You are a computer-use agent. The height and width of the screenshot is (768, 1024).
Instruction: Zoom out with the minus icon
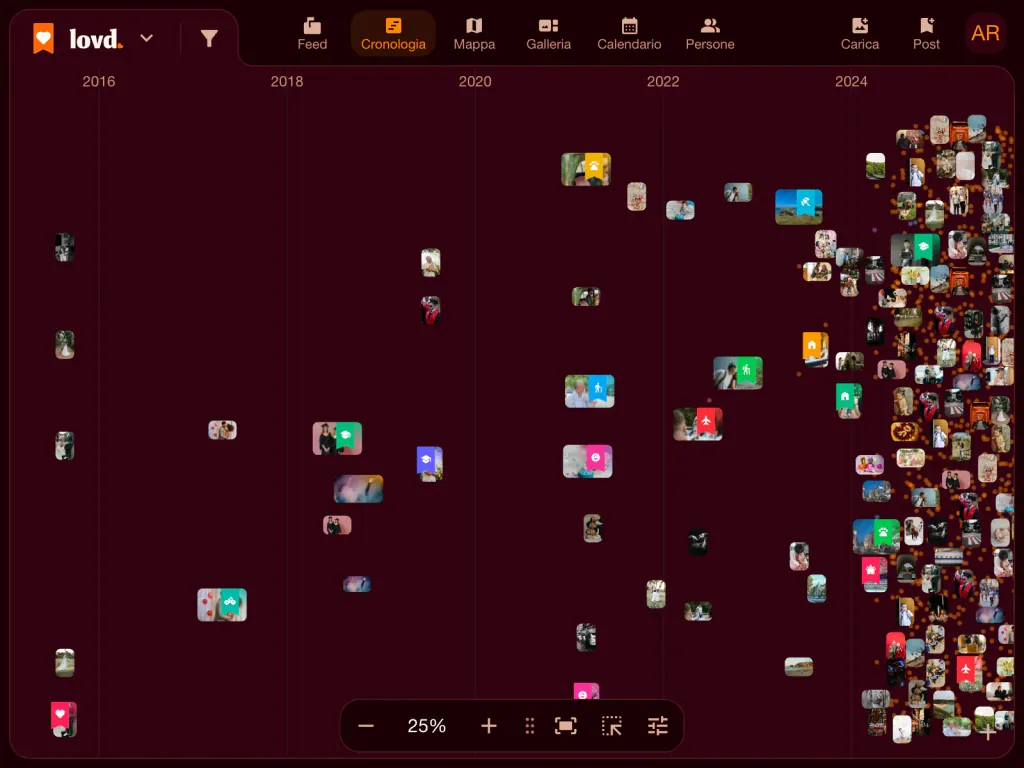point(366,726)
